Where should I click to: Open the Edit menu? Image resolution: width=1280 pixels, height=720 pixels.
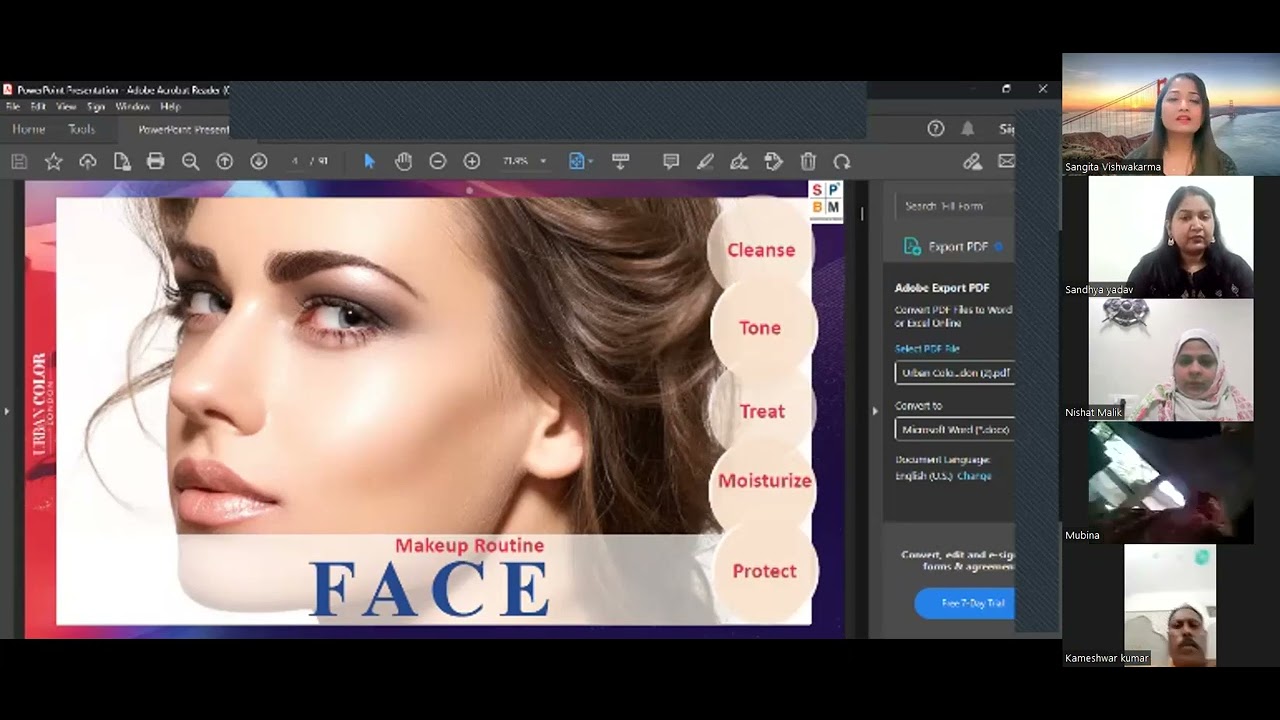pos(38,106)
